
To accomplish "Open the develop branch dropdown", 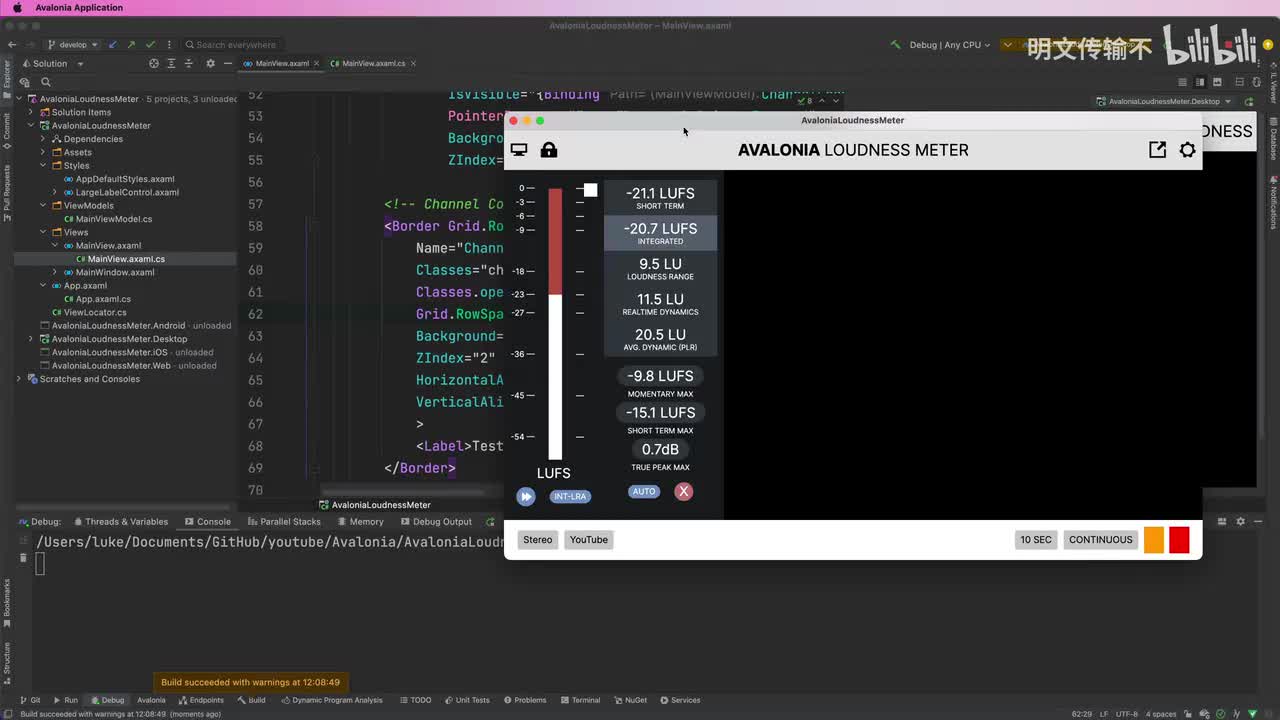I will click(73, 45).
